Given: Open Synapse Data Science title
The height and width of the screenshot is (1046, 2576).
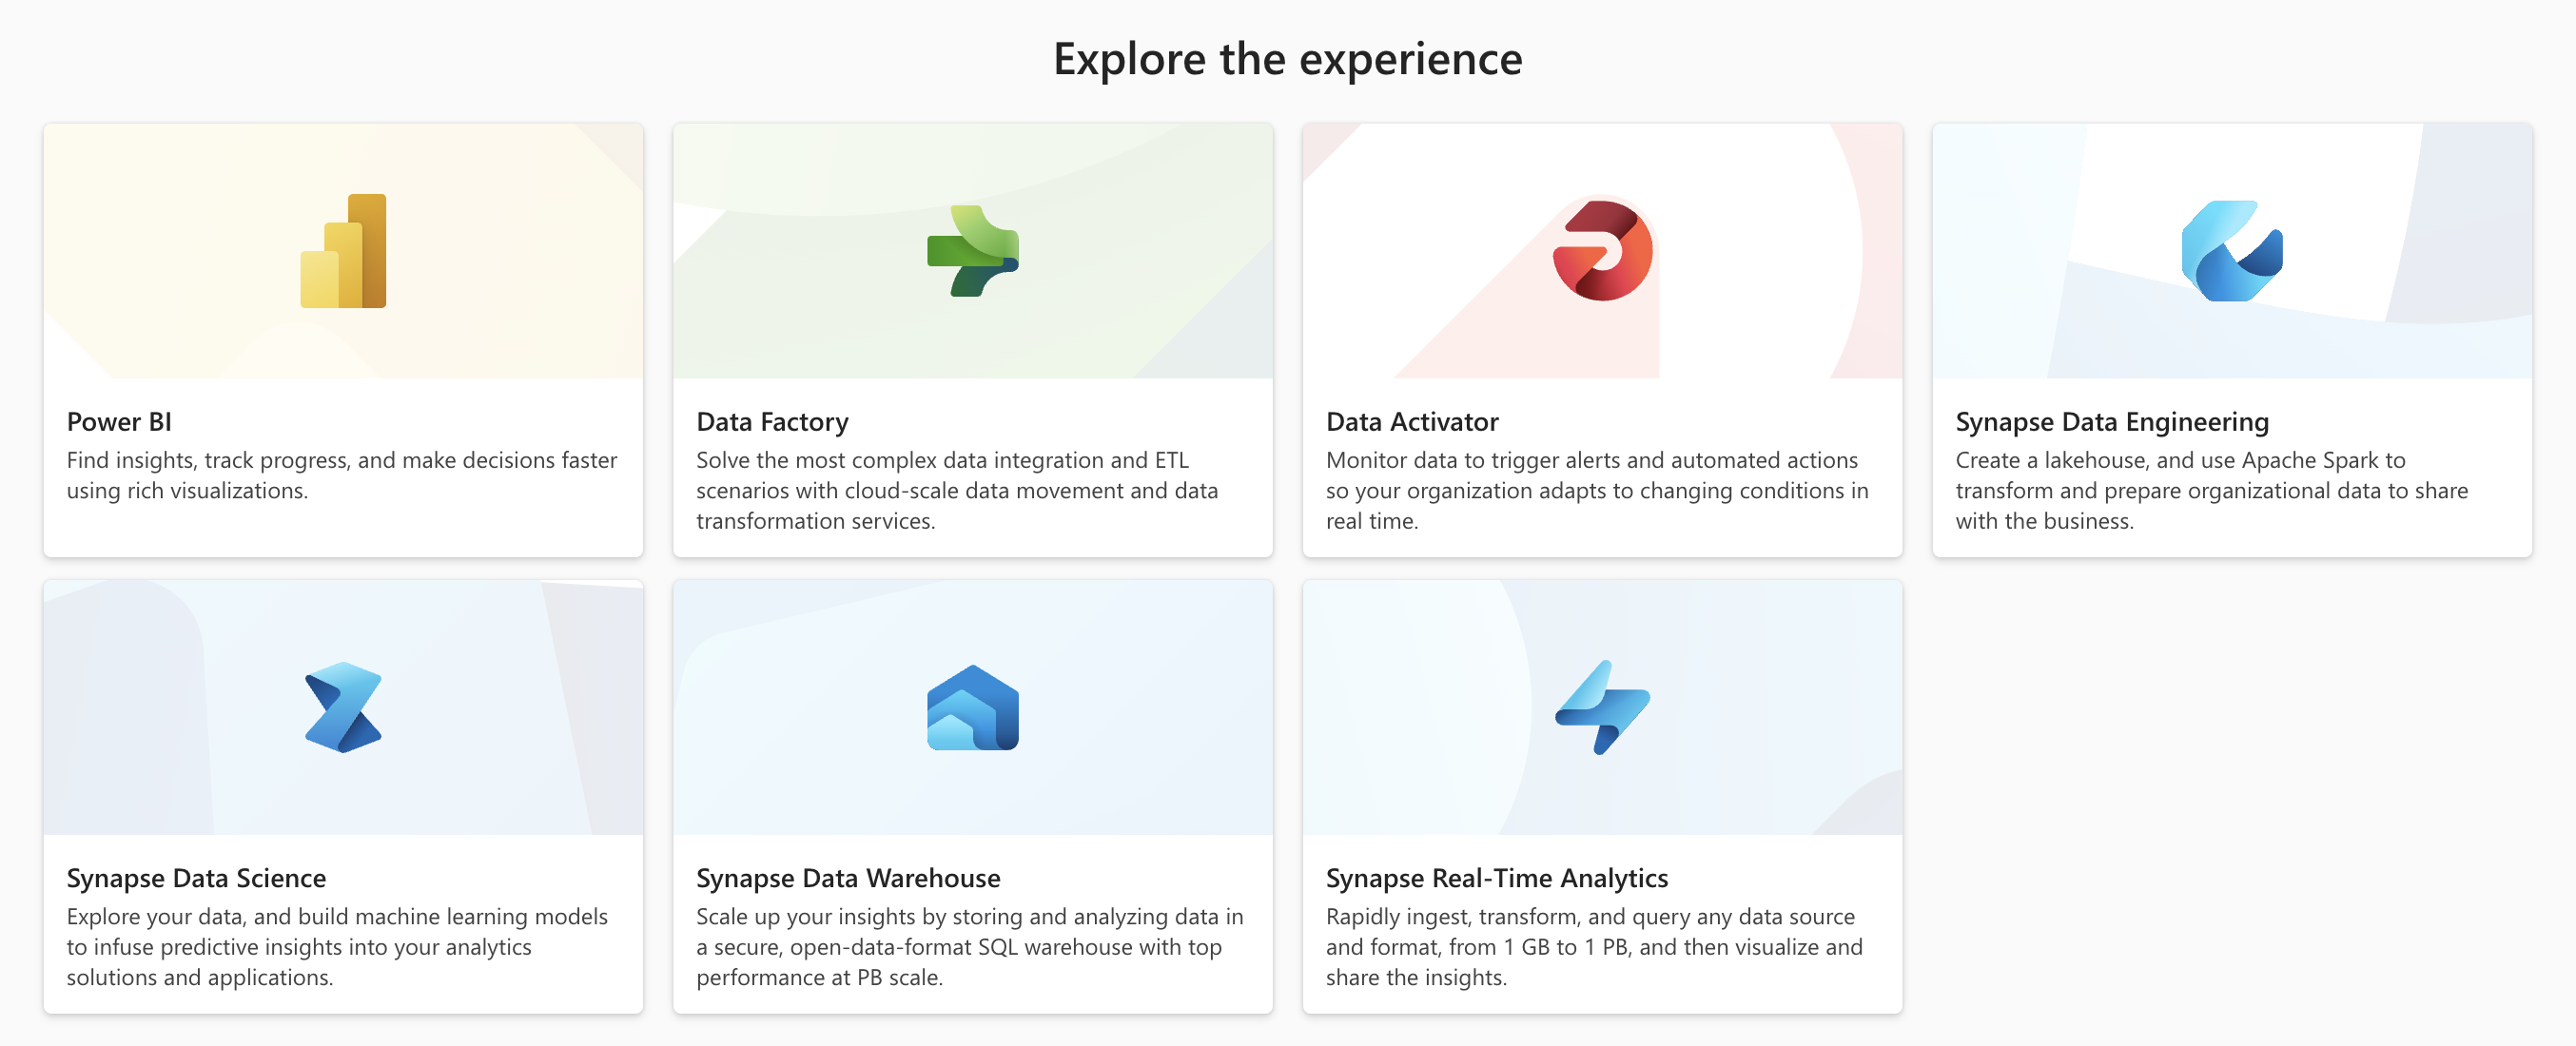Looking at the screenshot, I should (196, 878).
